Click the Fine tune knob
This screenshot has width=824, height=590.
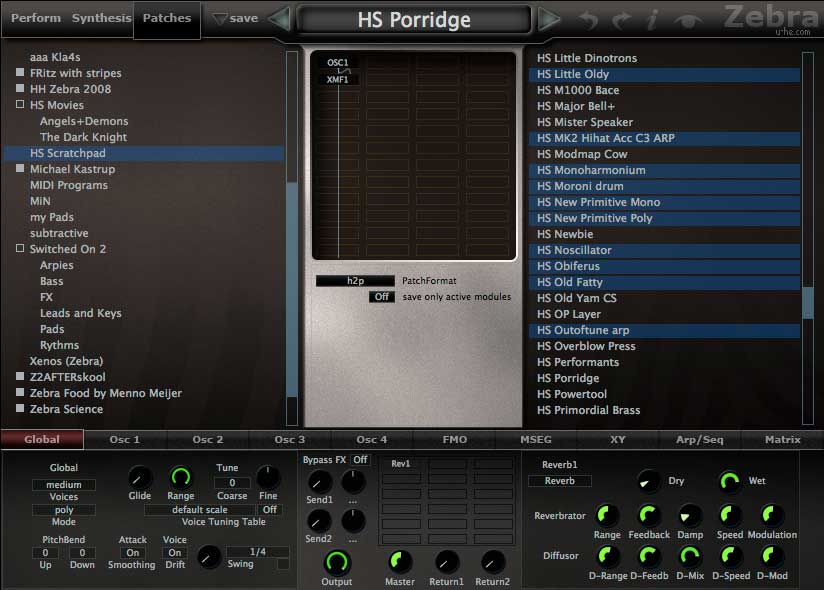coord(267,477)
